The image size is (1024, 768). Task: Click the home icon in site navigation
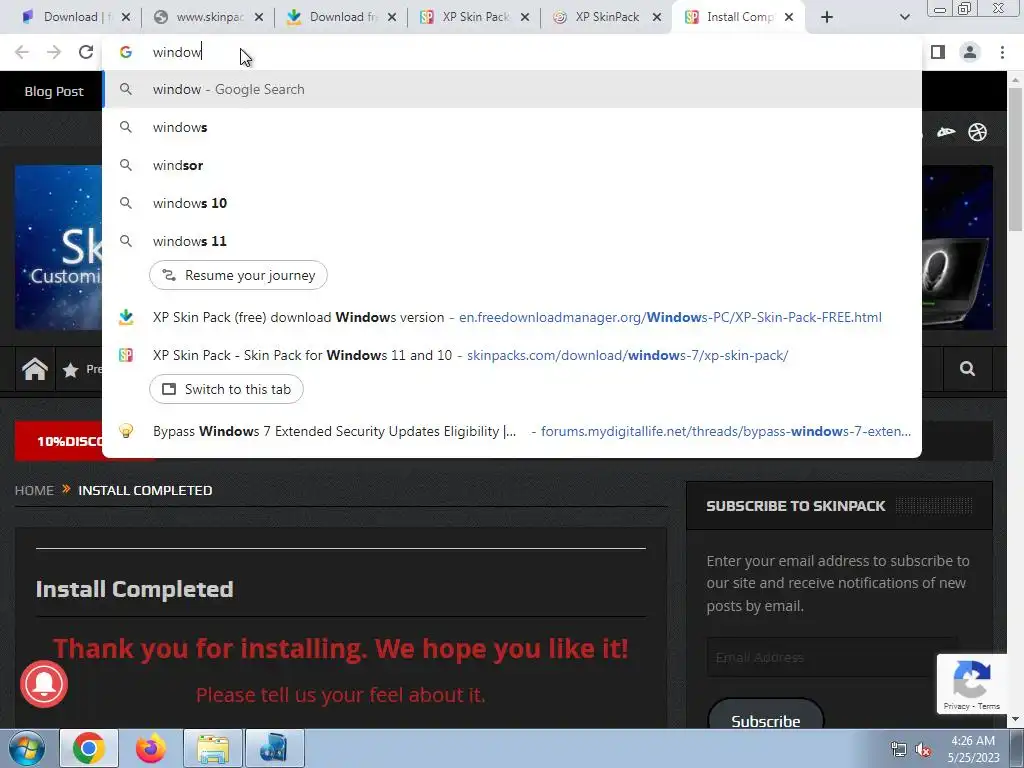(35, 370)
